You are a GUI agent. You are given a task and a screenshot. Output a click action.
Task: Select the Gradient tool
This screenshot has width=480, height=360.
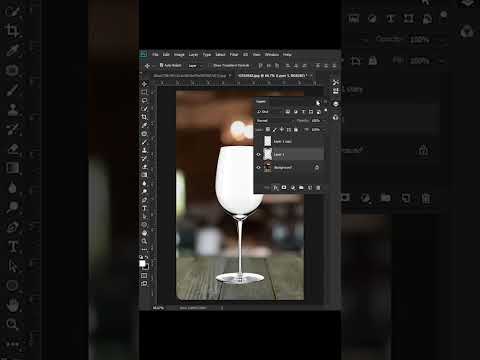point(144,175)
